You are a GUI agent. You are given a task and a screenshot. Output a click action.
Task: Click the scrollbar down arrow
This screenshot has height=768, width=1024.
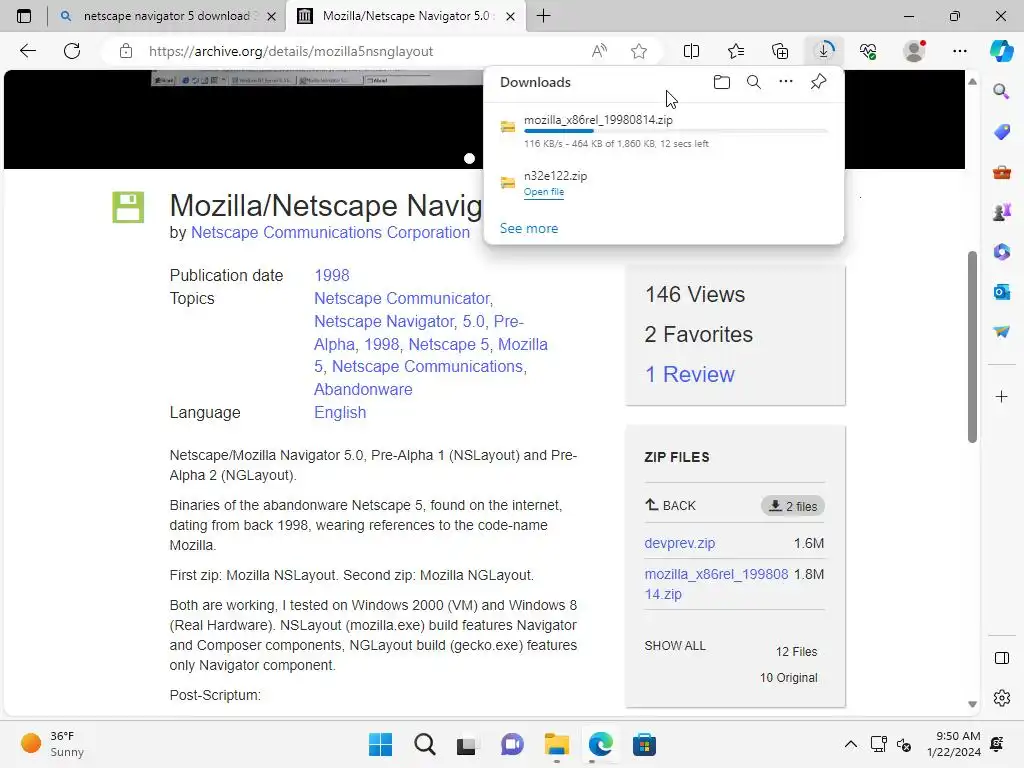[972, 704]
